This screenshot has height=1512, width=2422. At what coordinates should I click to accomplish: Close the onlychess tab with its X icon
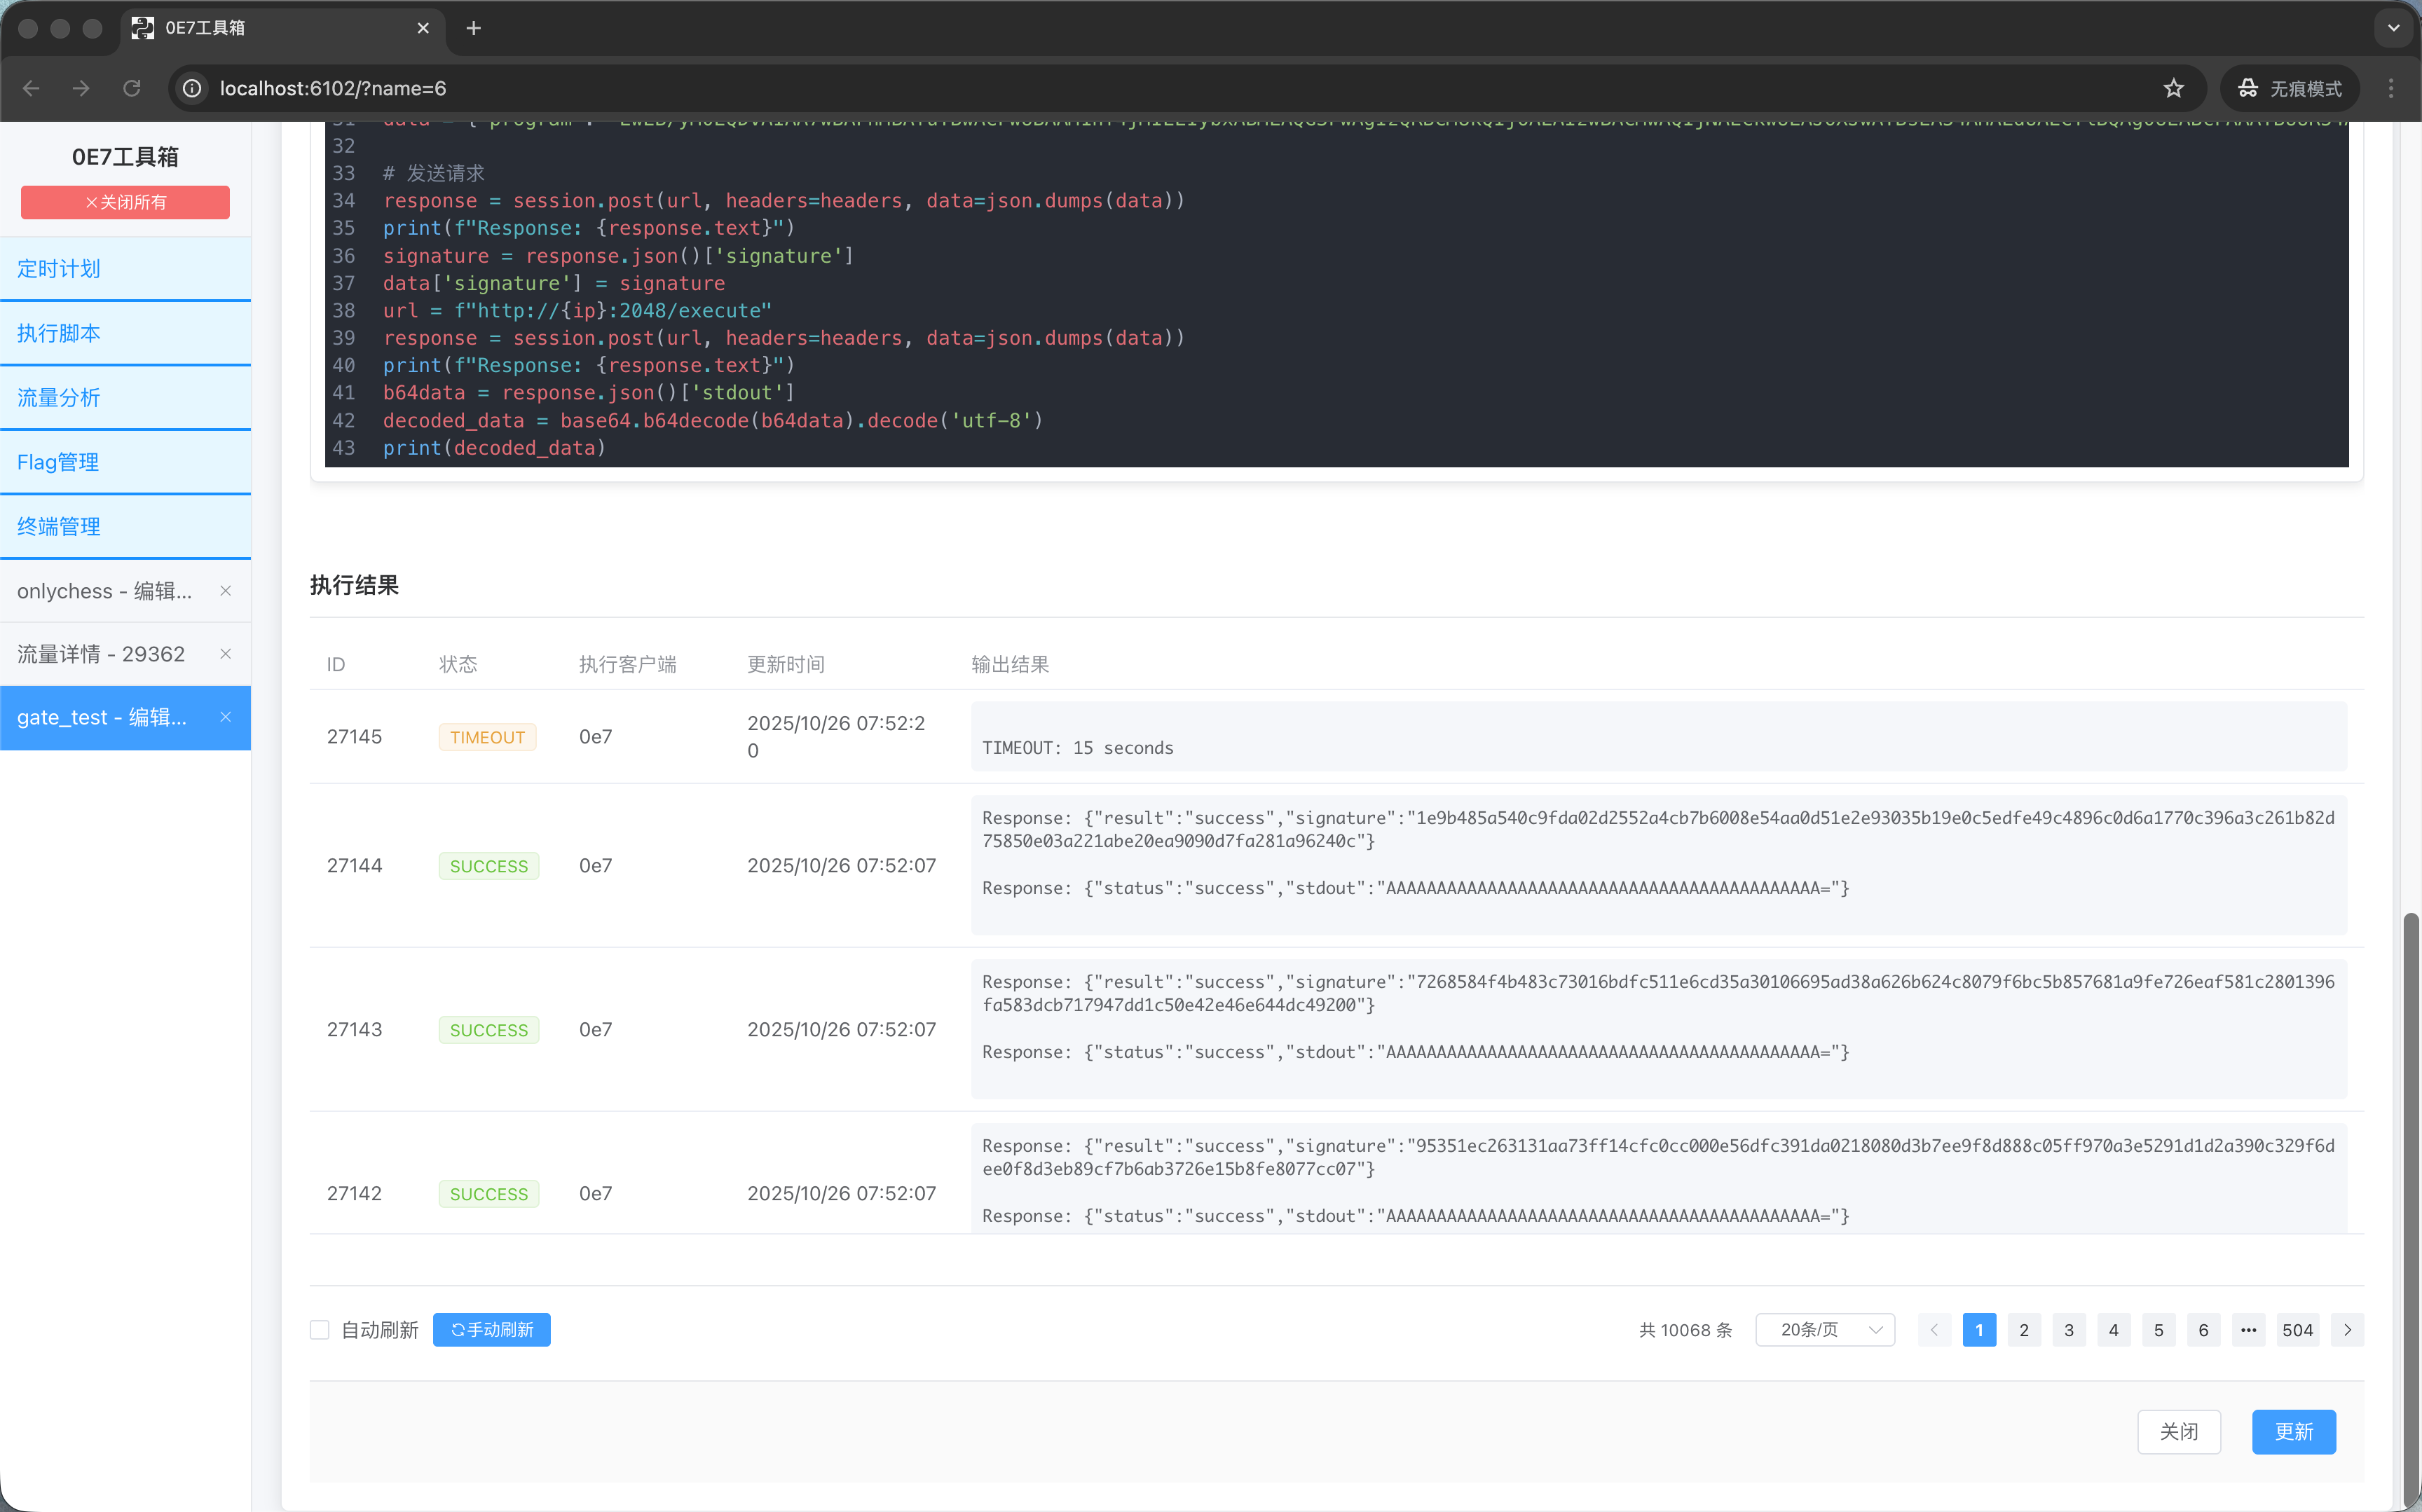[225, 591]
